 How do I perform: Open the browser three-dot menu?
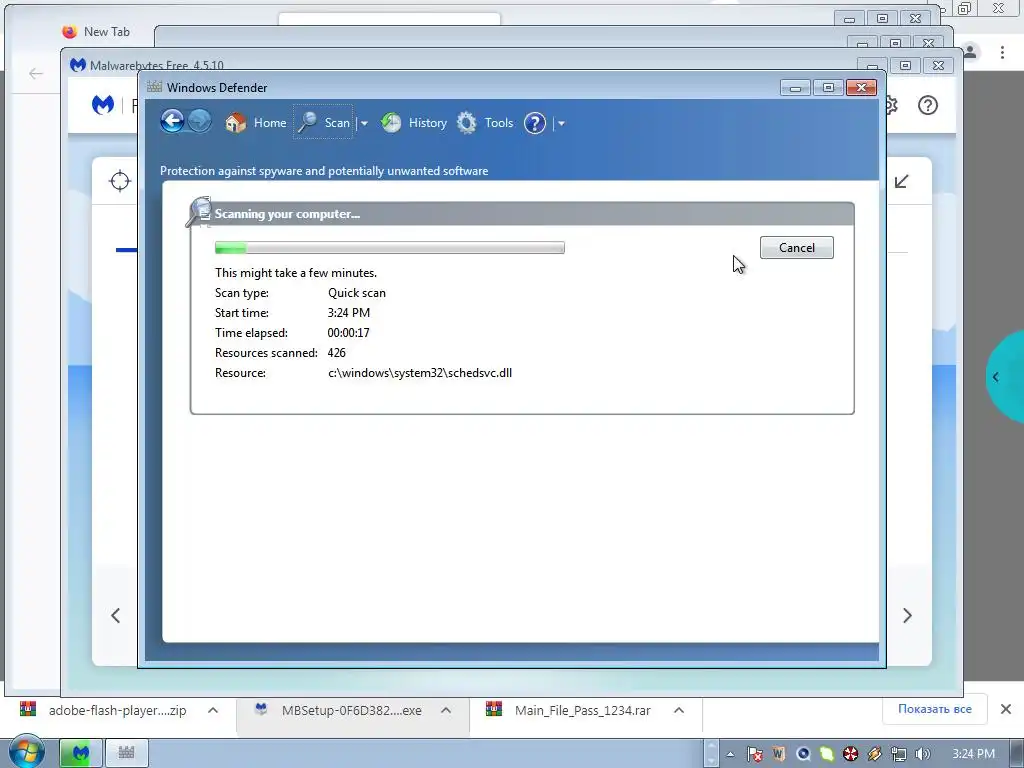coord(1002,52)
